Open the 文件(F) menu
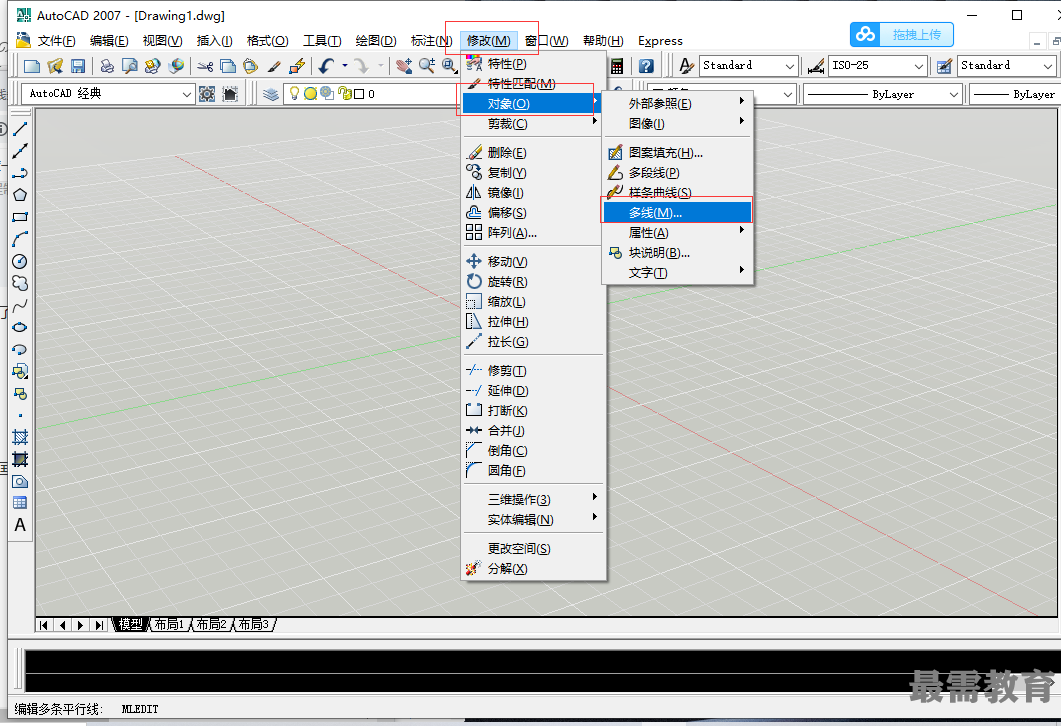Viewport: 1061px width, 726px height. (56, 41)
